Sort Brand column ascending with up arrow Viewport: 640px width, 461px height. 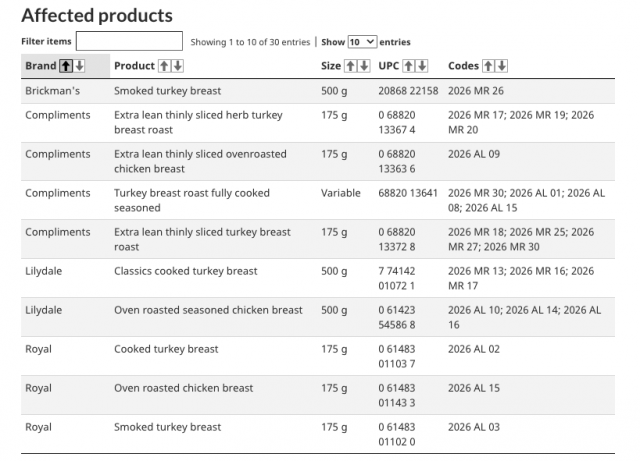(x=67, y=66)
